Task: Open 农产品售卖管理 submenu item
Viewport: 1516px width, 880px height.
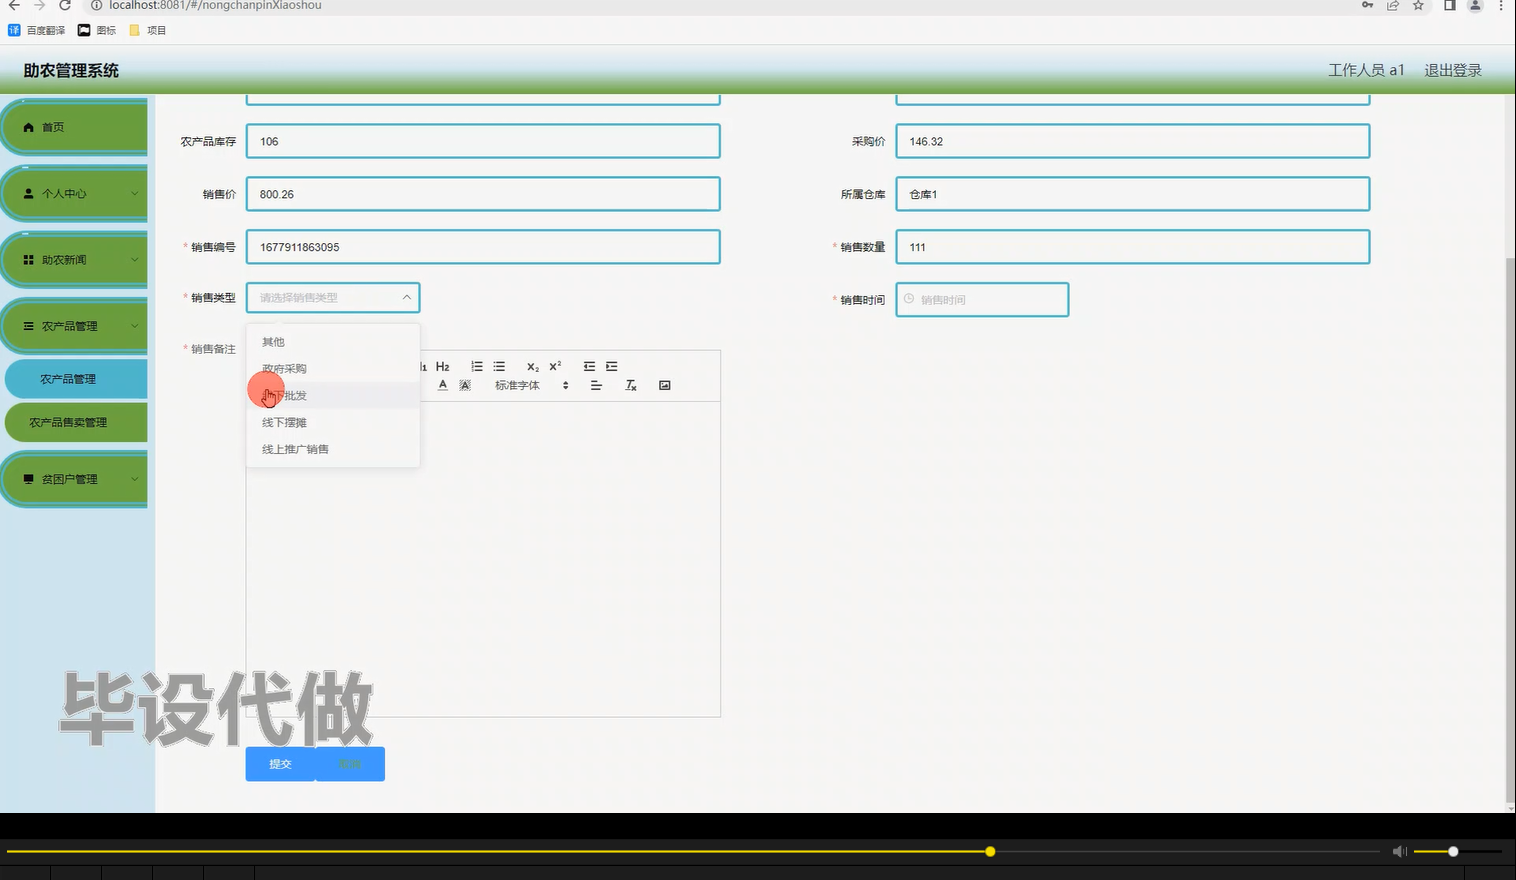Action: pos(76,422)
